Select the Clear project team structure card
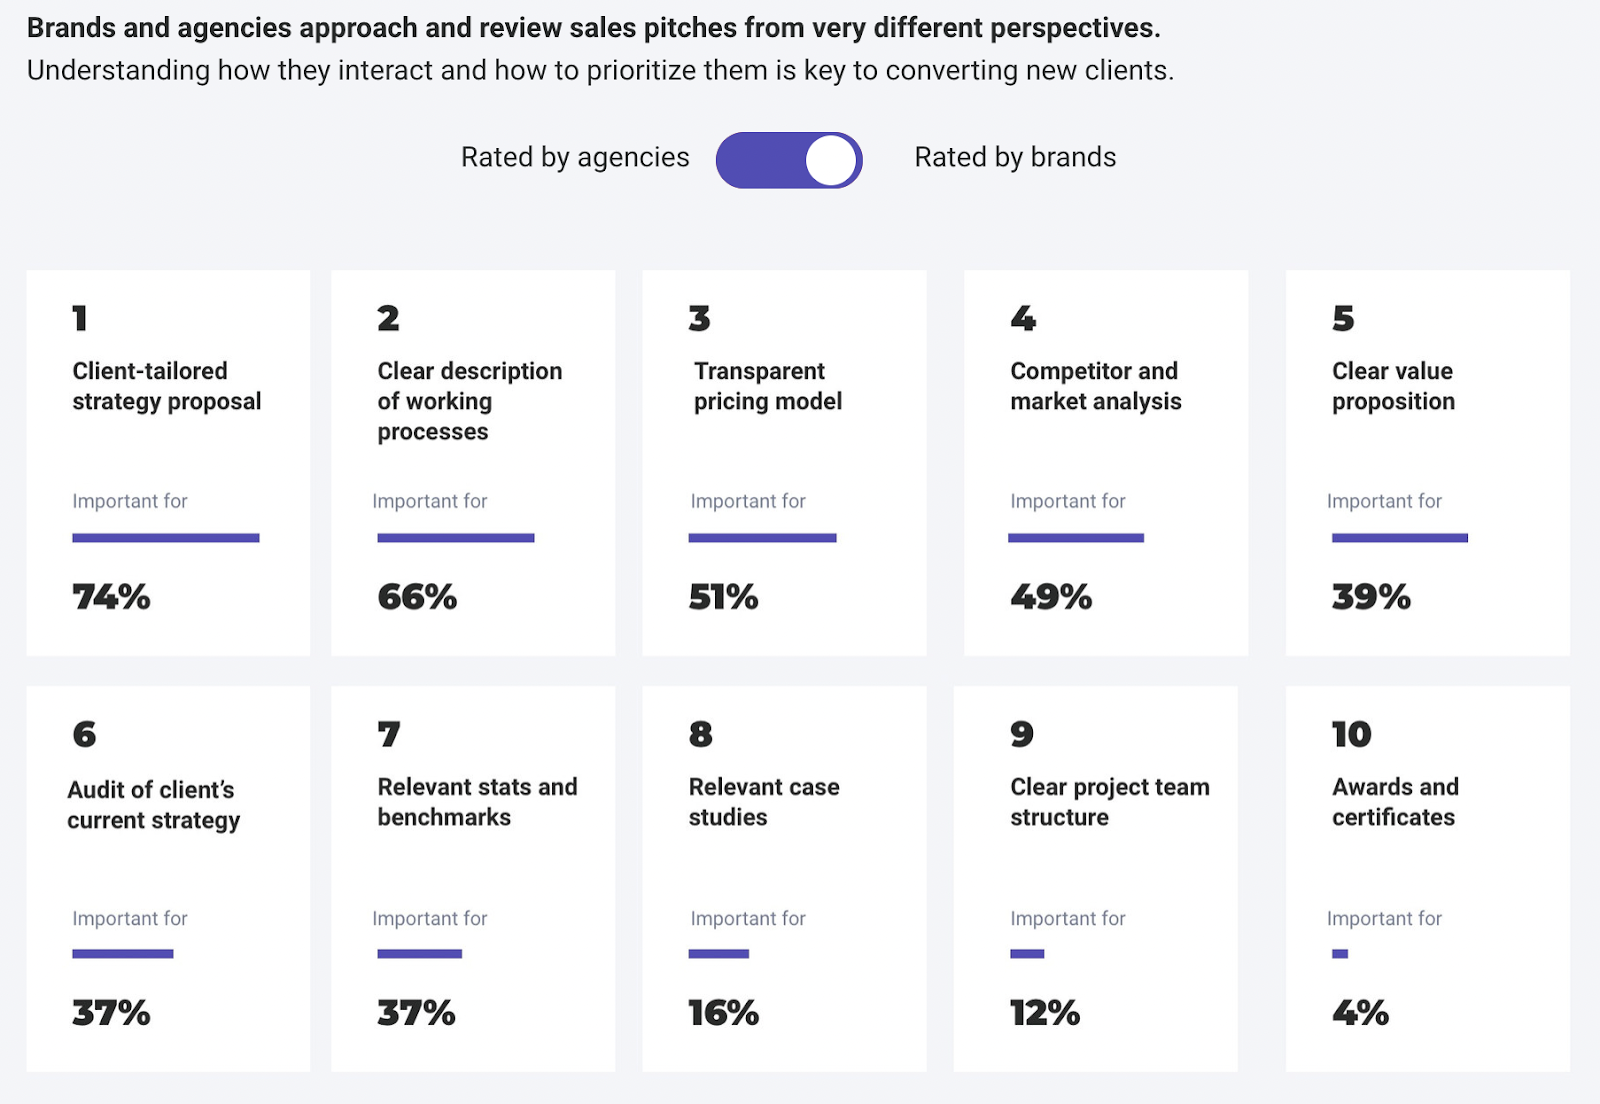 click(x=1095, y=878)
